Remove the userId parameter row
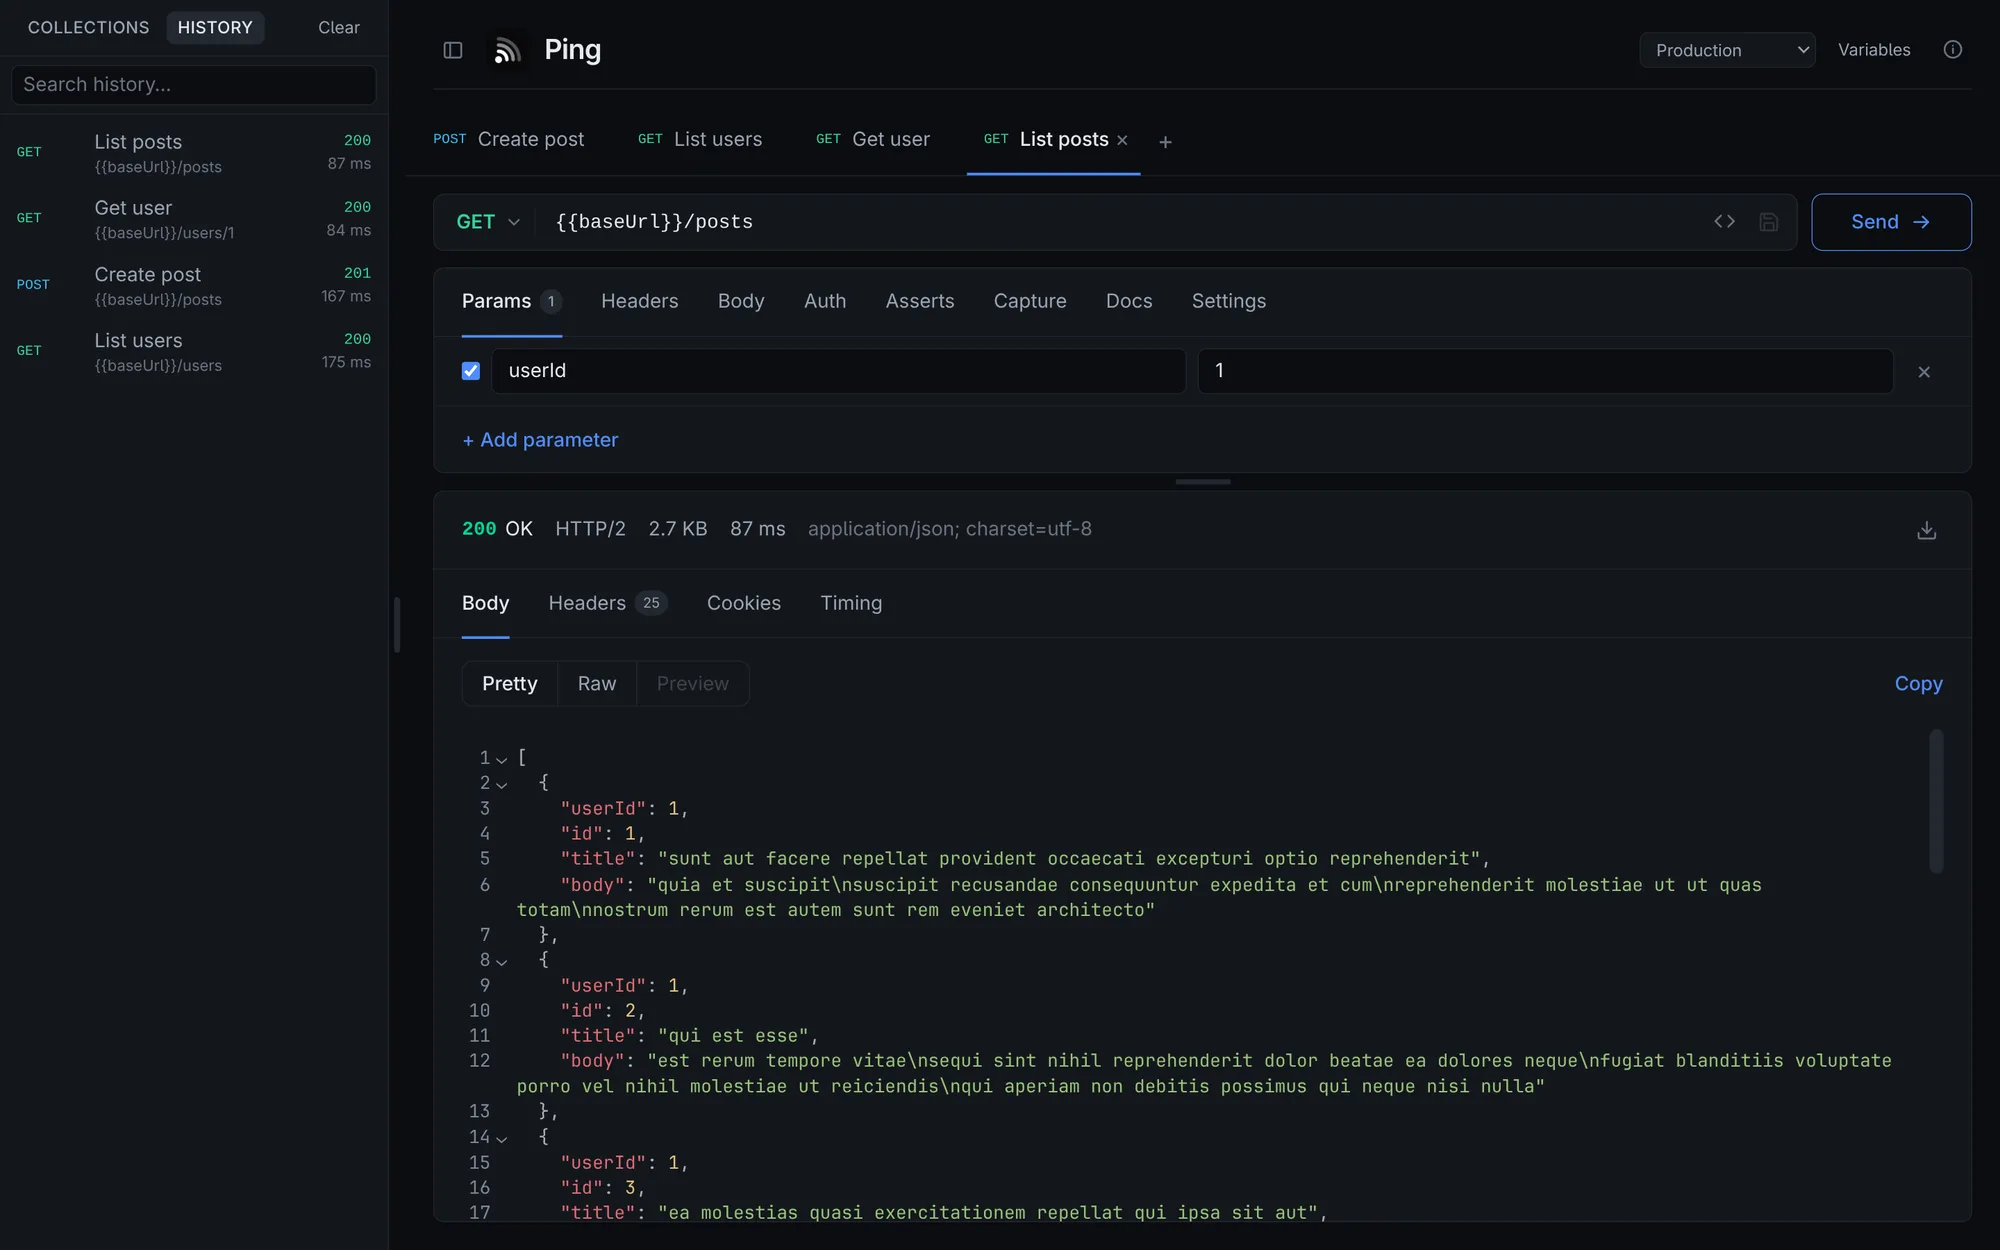Viewport: 2000px width, 1250px height. pyautogui.click(x=1924, y=372)
